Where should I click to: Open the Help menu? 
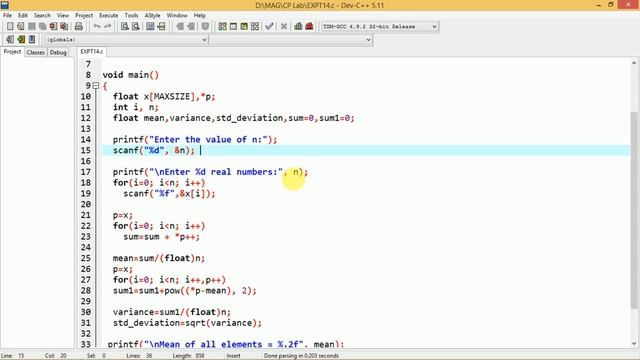pos(200,16)
